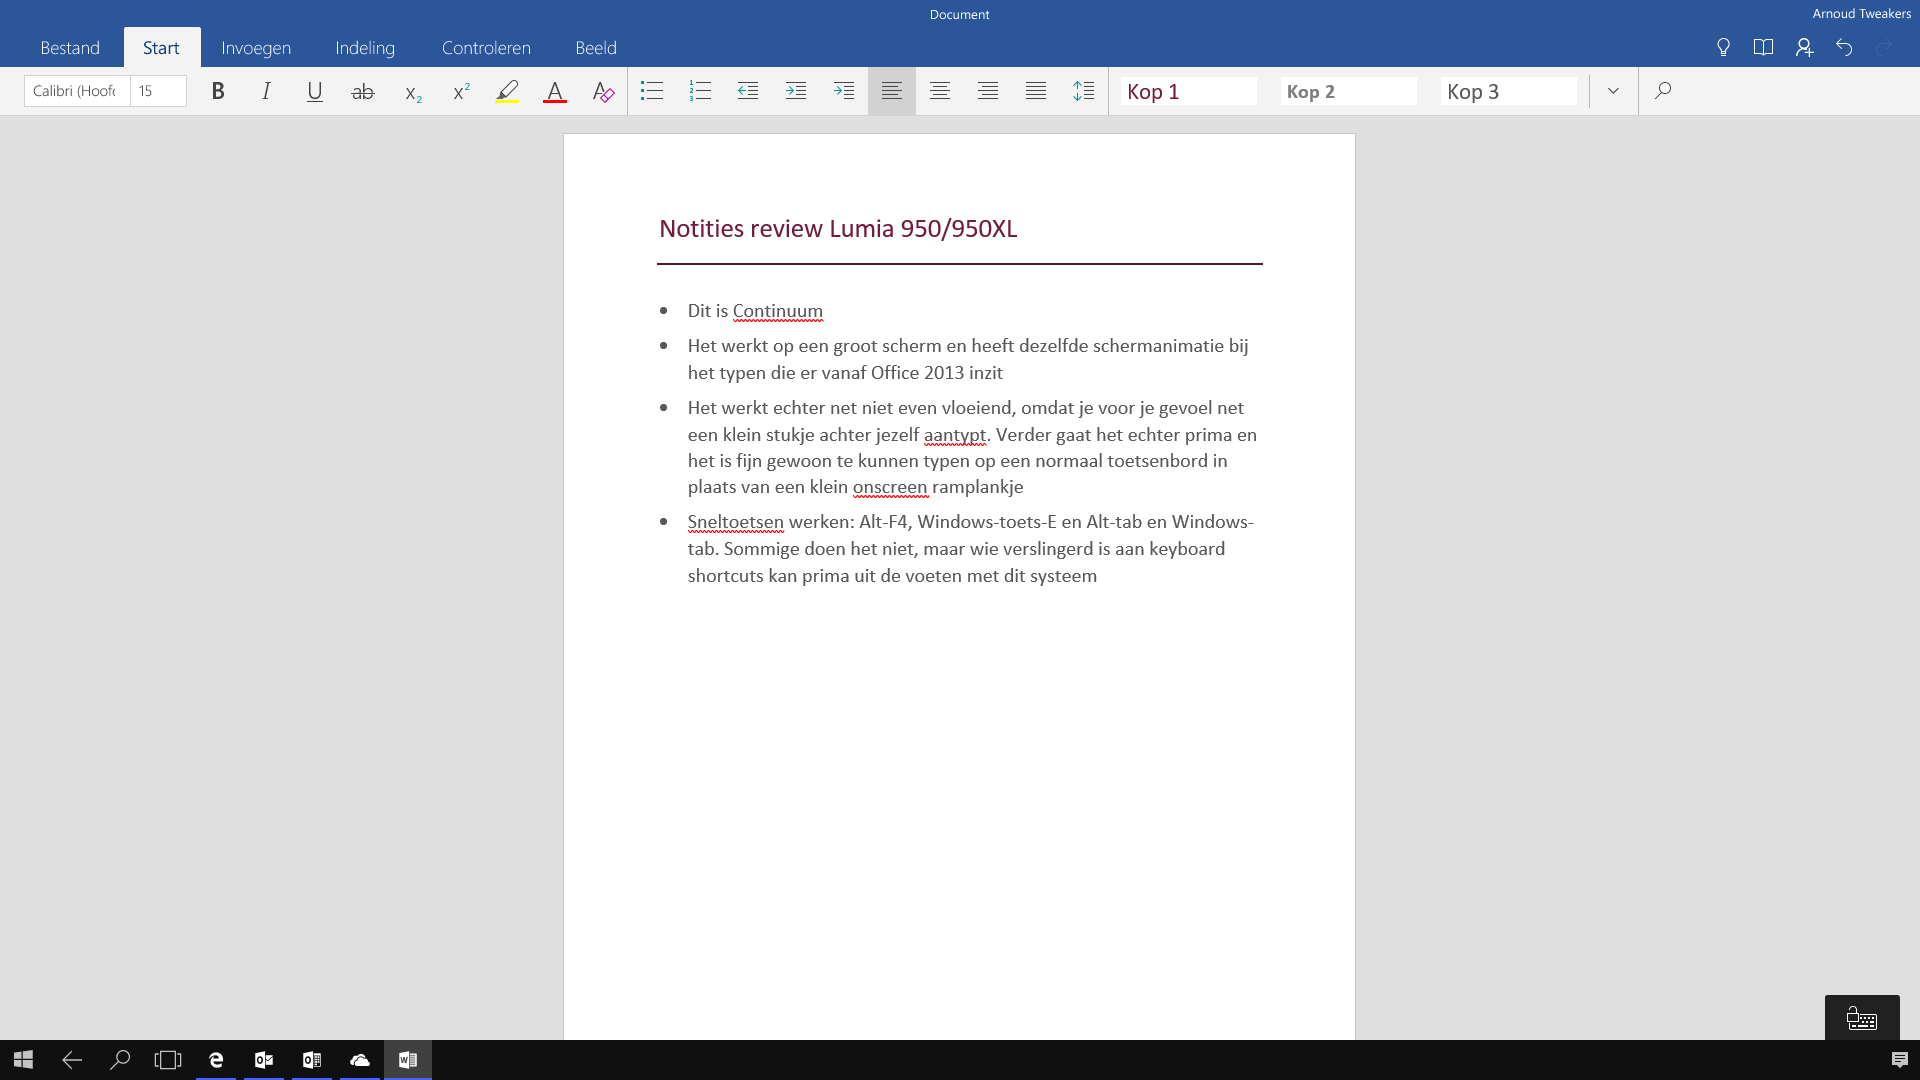Show the on-screen keyboard

[x=1862, y=1018]
